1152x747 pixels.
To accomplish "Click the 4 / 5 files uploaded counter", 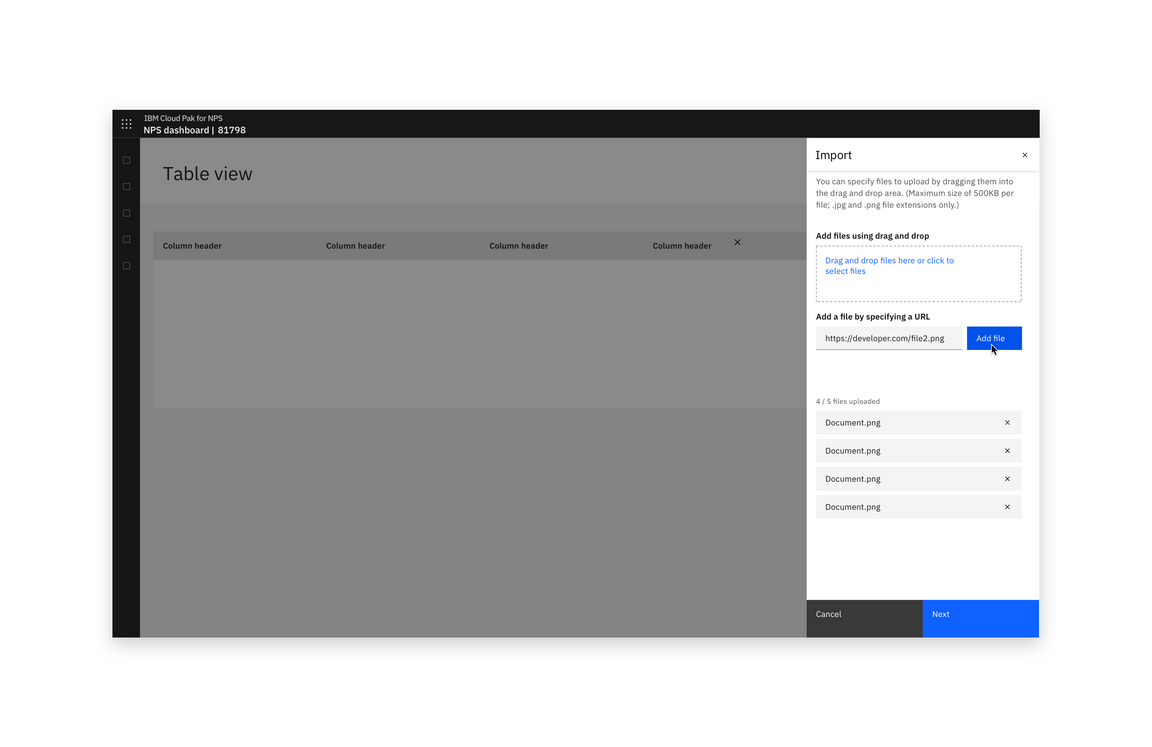I will click(x=847, y=401).
